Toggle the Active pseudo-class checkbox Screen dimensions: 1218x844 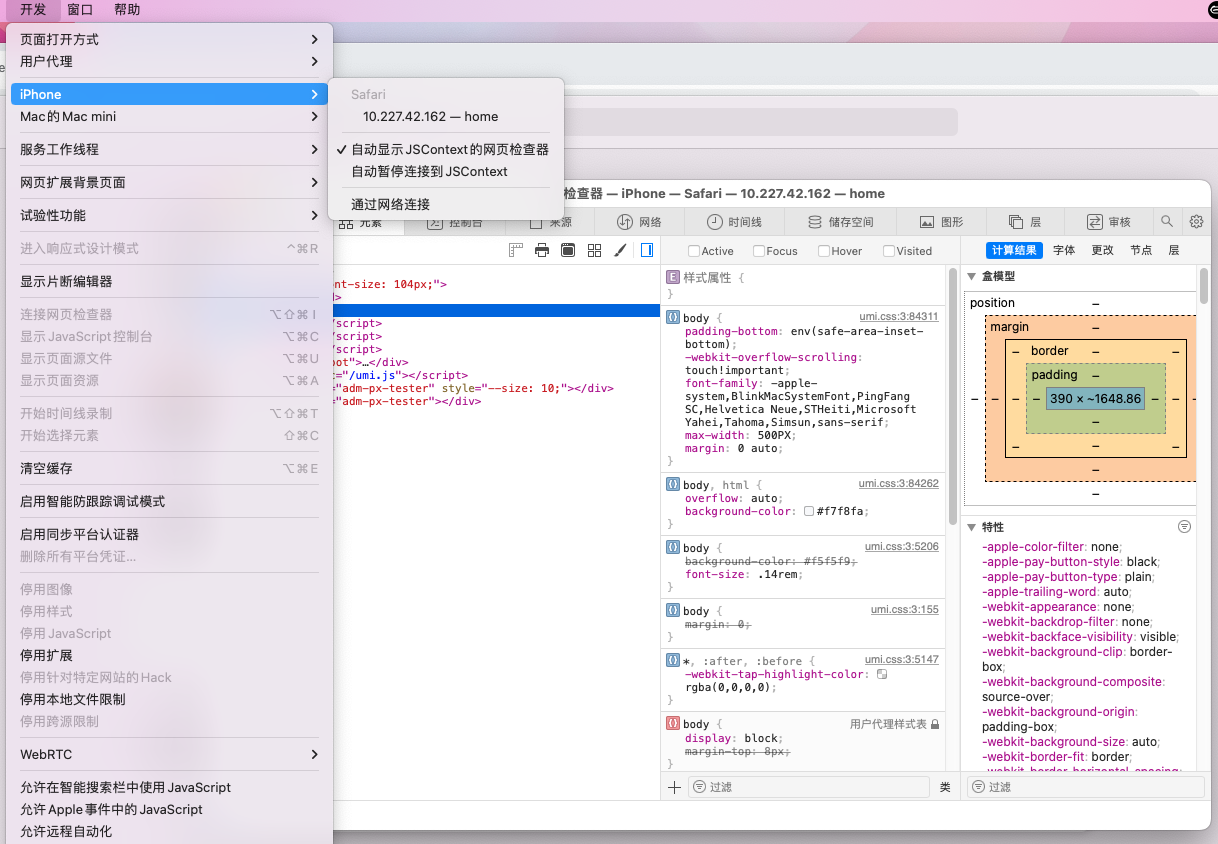[x=694, y=251]
